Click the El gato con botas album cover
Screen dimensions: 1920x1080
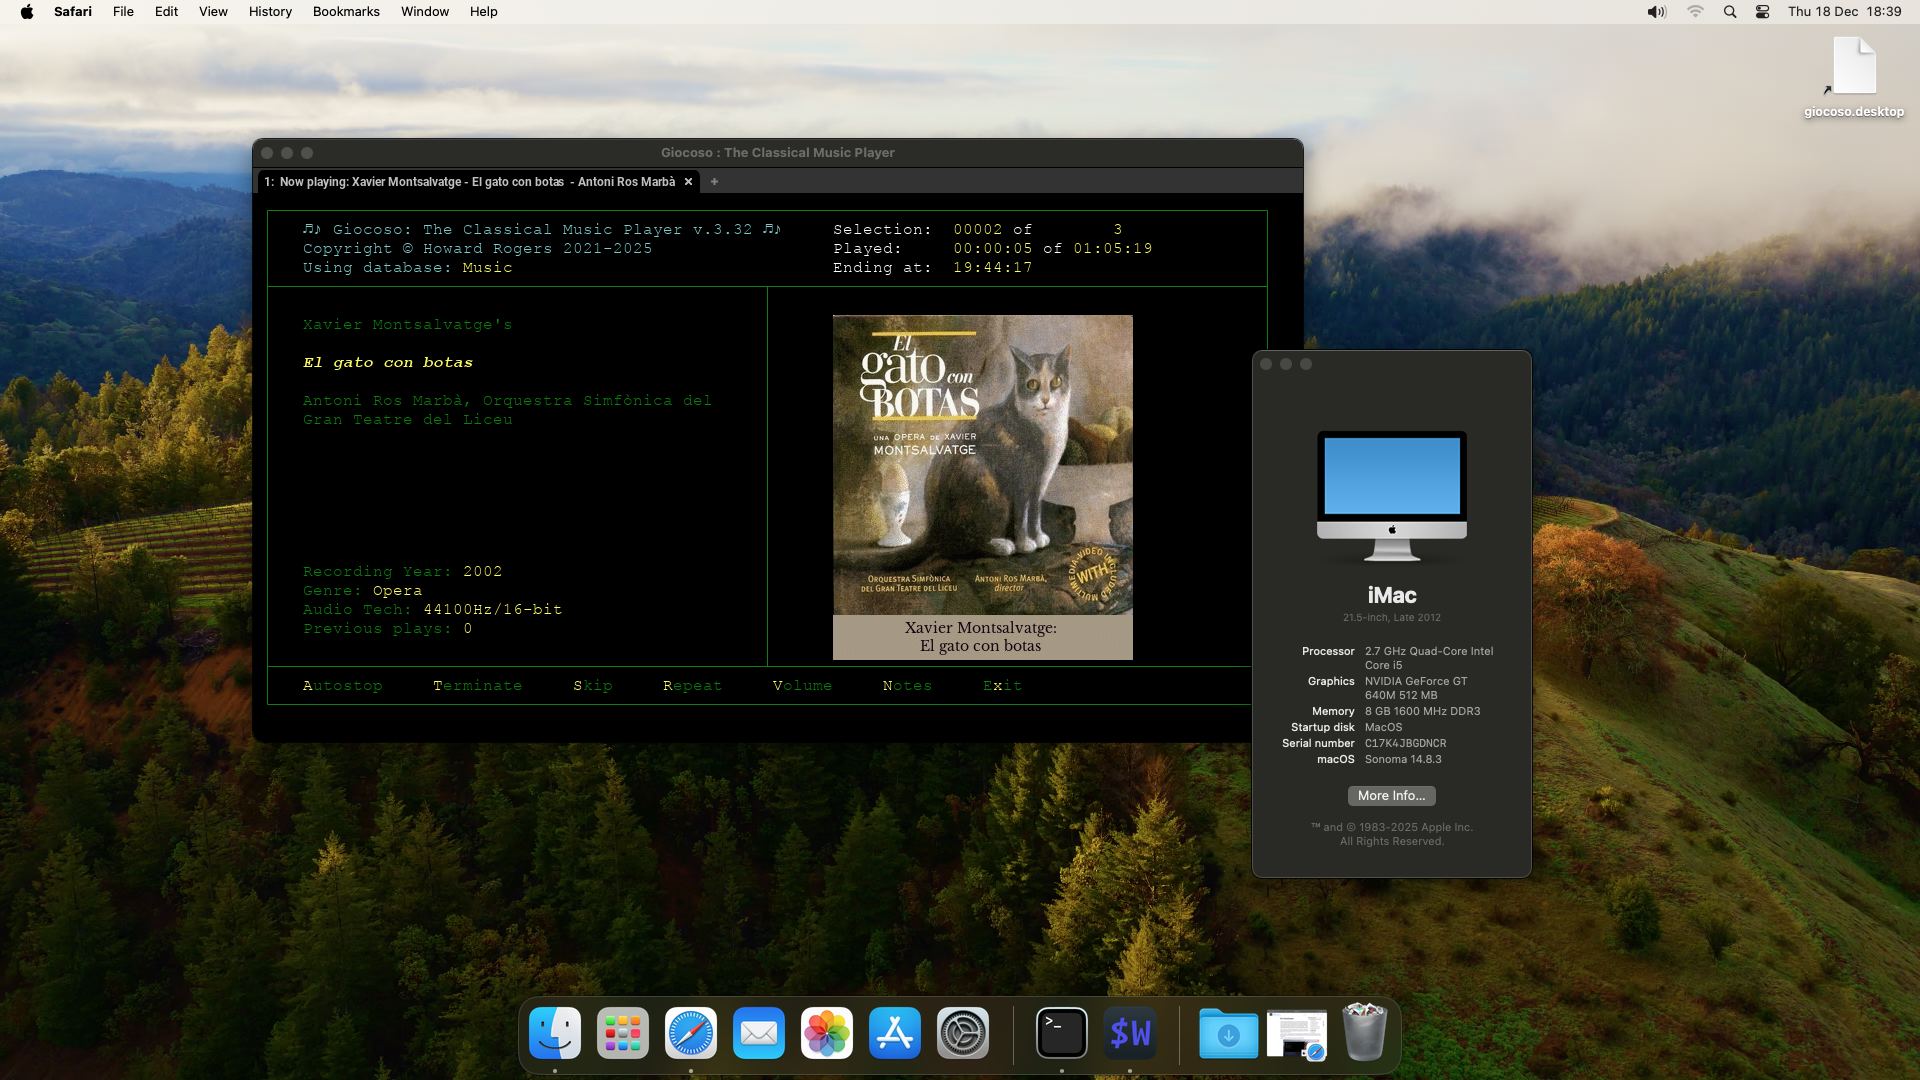(982, 465)
